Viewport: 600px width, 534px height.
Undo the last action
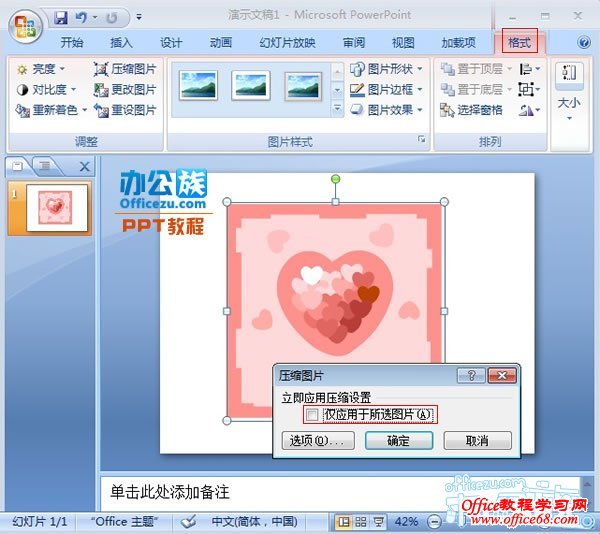(x=81, y=17)
